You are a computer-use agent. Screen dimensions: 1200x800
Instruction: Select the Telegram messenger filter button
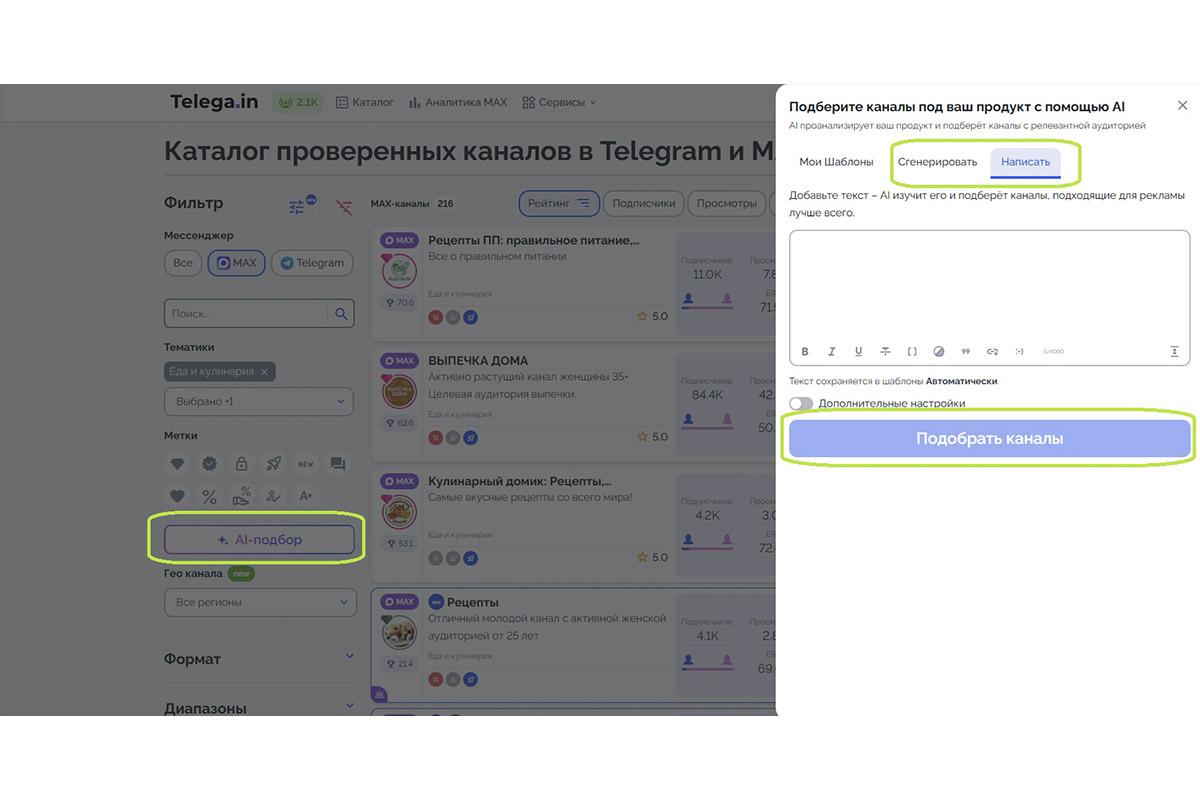tap(311, 263)
